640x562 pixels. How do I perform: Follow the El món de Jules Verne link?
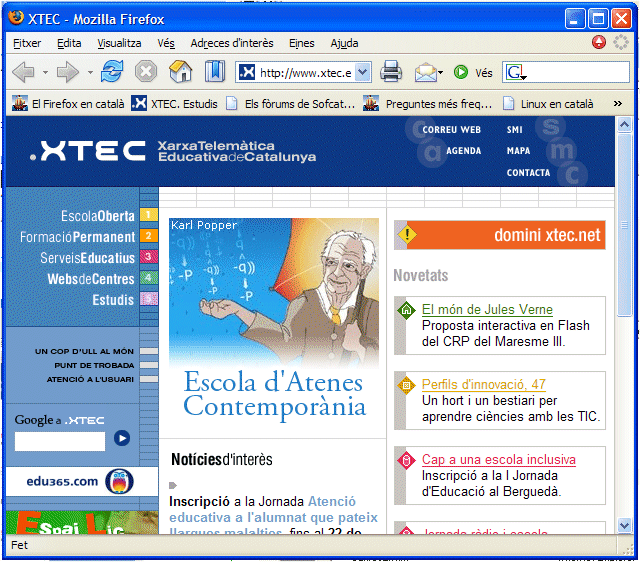[487, 309]
